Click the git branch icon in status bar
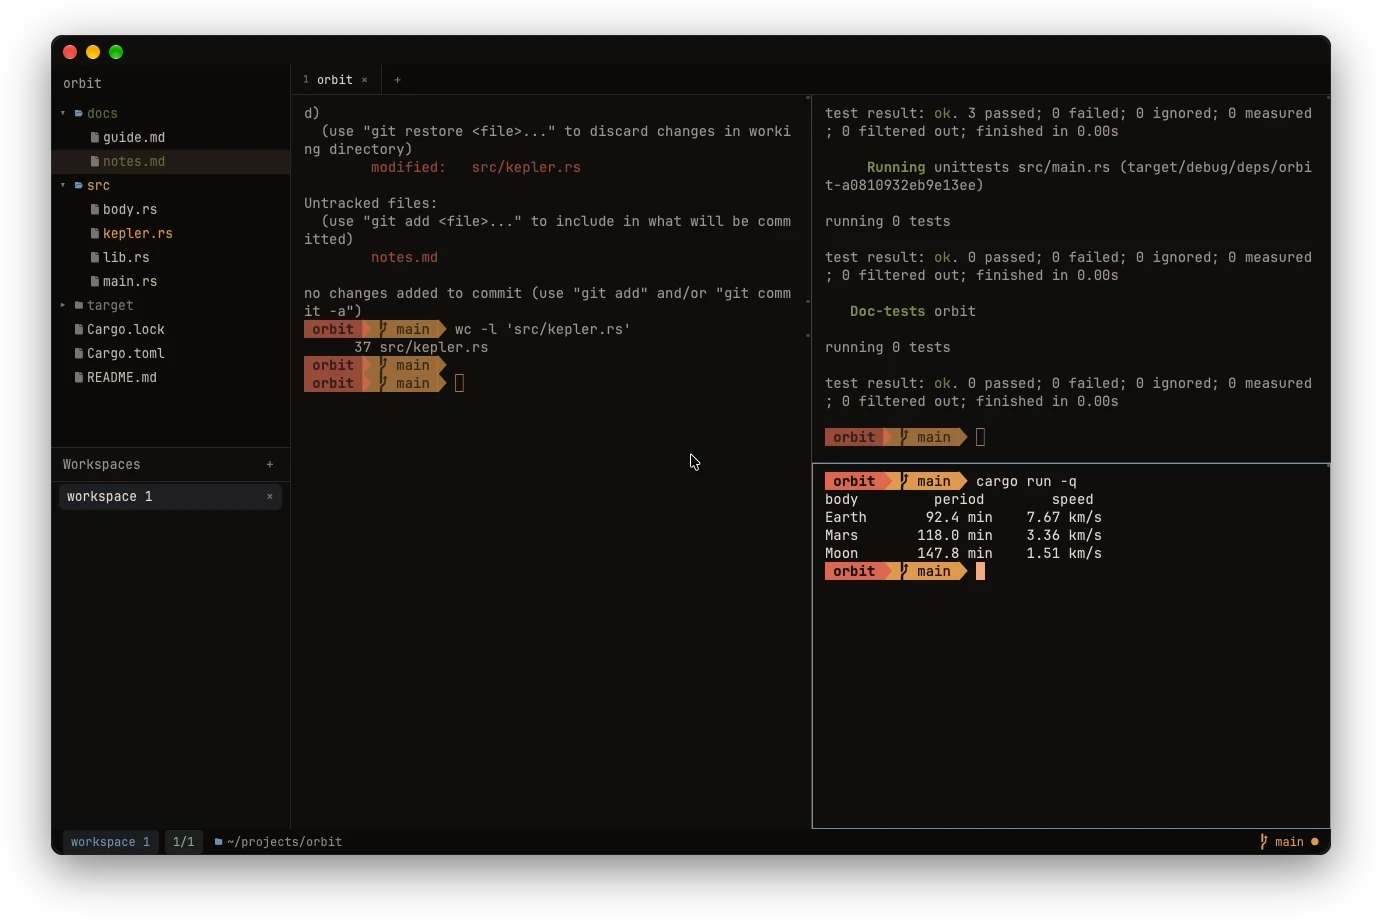1382x923 pixels. click(1264, 842)
